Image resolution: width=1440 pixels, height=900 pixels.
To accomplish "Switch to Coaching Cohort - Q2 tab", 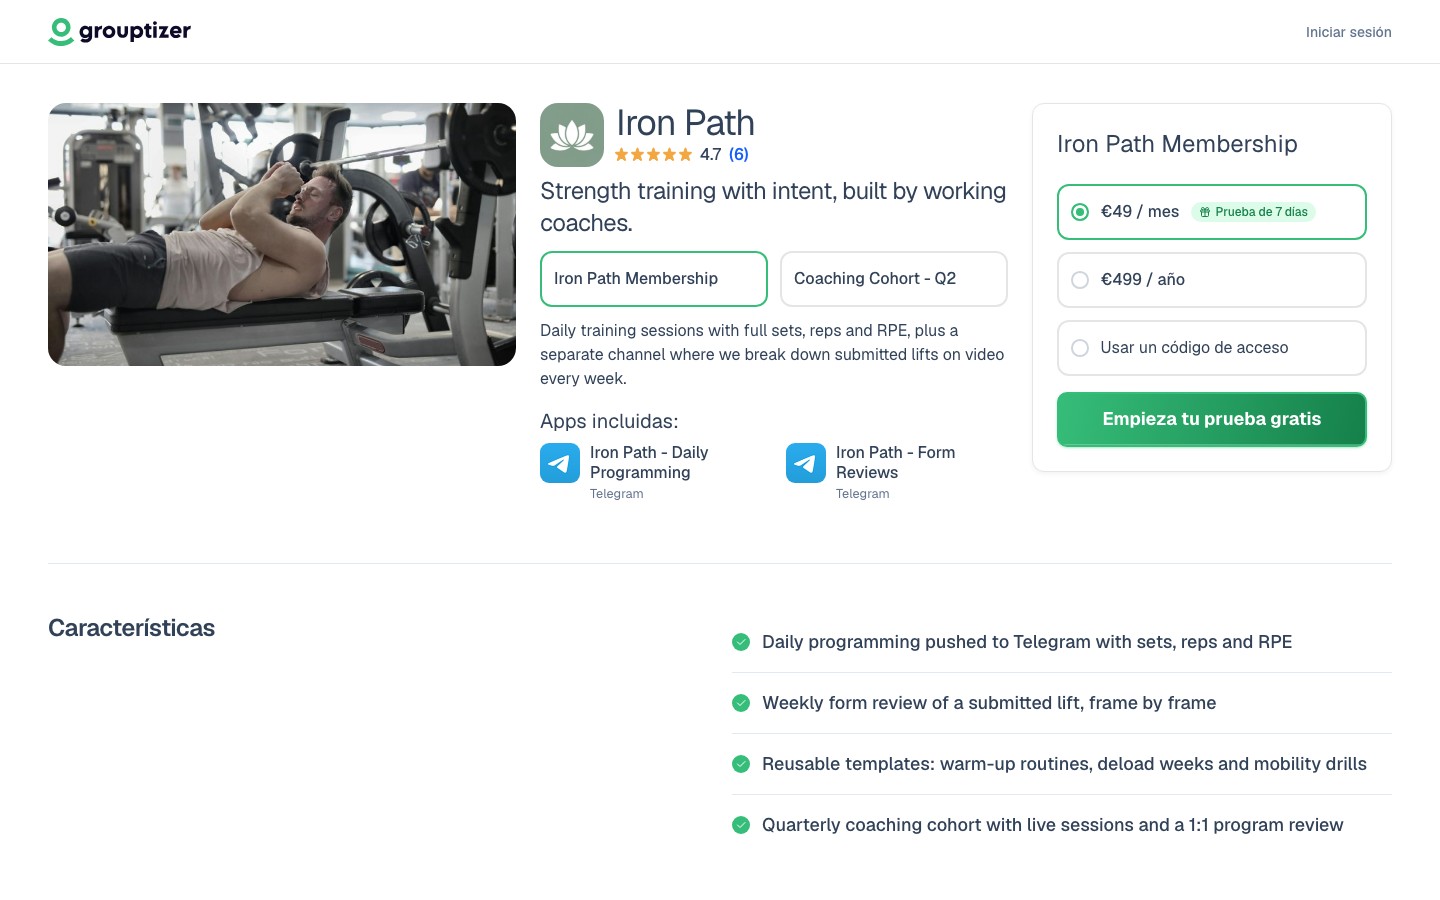I will (894, 279).
